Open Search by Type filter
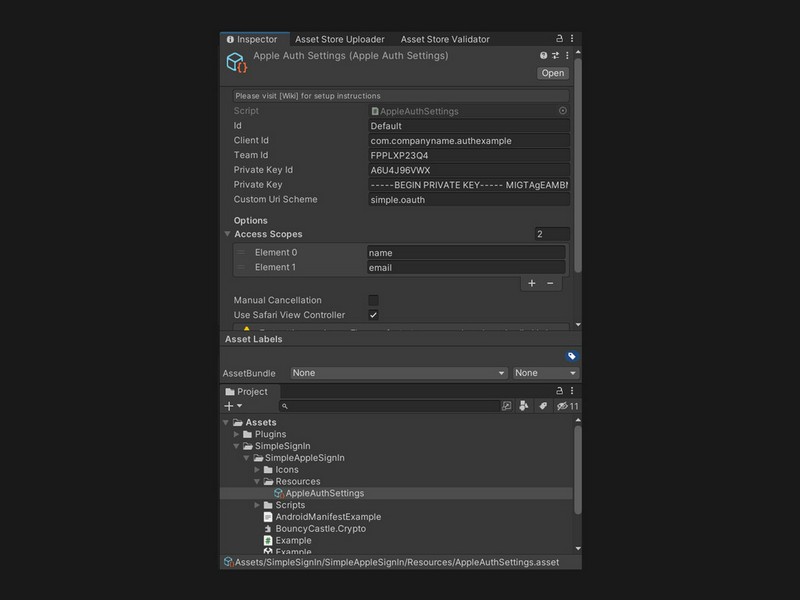 [x=523, y=406]
